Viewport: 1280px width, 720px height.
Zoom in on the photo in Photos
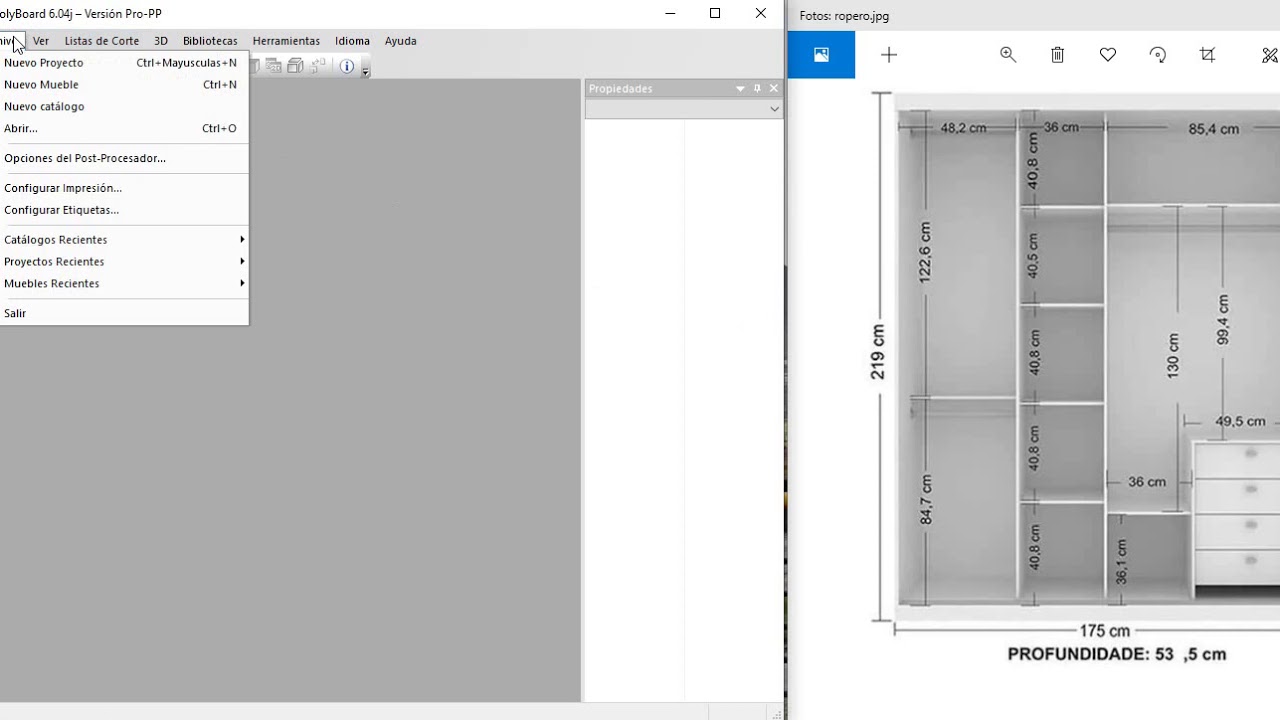(x=1008, y=55)
